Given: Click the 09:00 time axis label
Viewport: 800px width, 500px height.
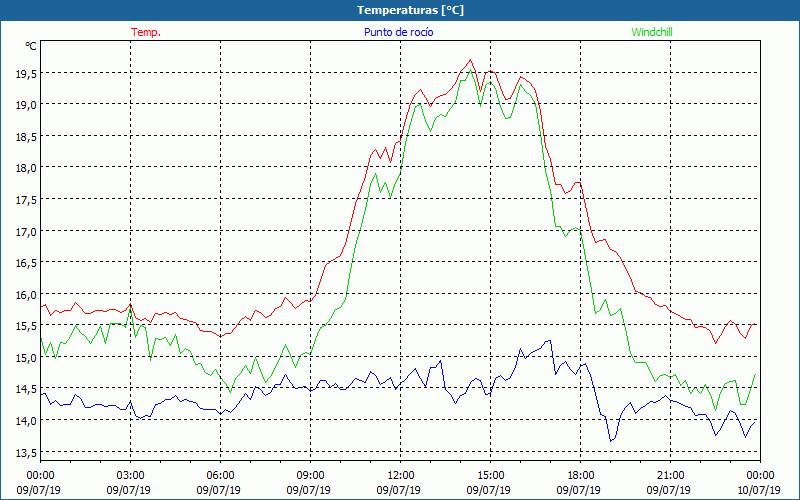Looking at the screenshot, I should (310, 476).
